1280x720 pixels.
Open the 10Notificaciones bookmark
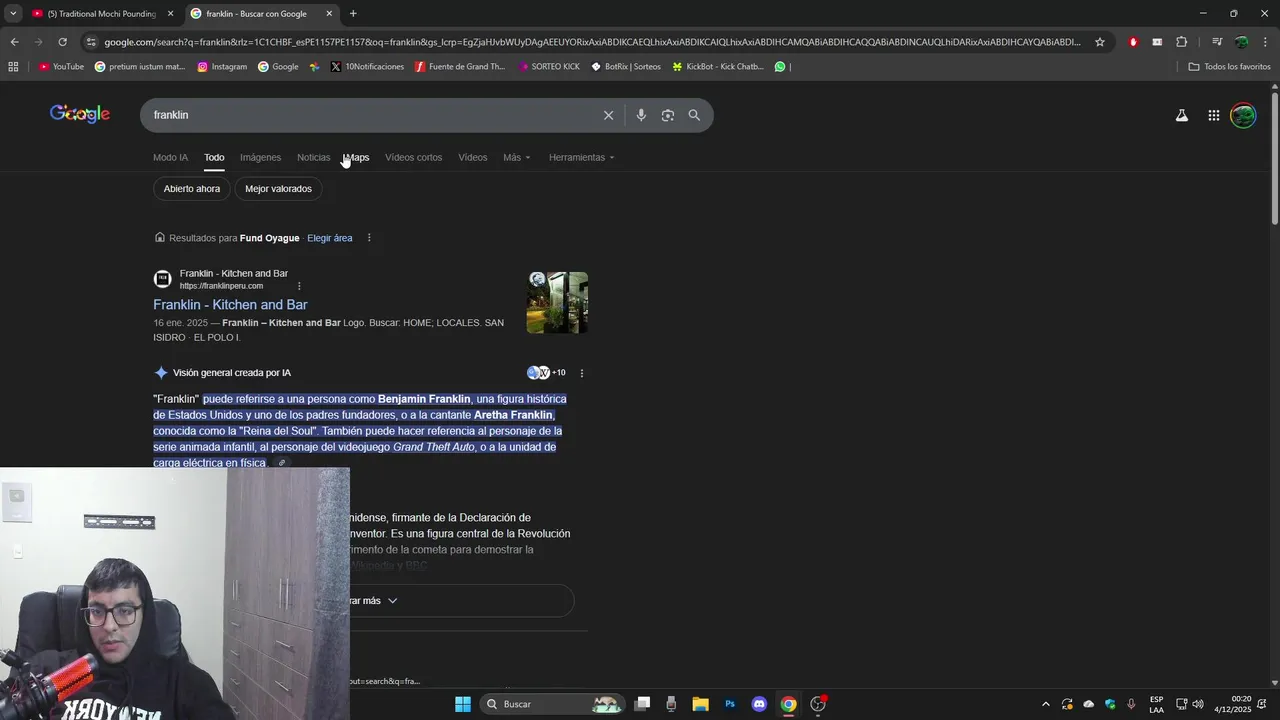coord(367,67)
